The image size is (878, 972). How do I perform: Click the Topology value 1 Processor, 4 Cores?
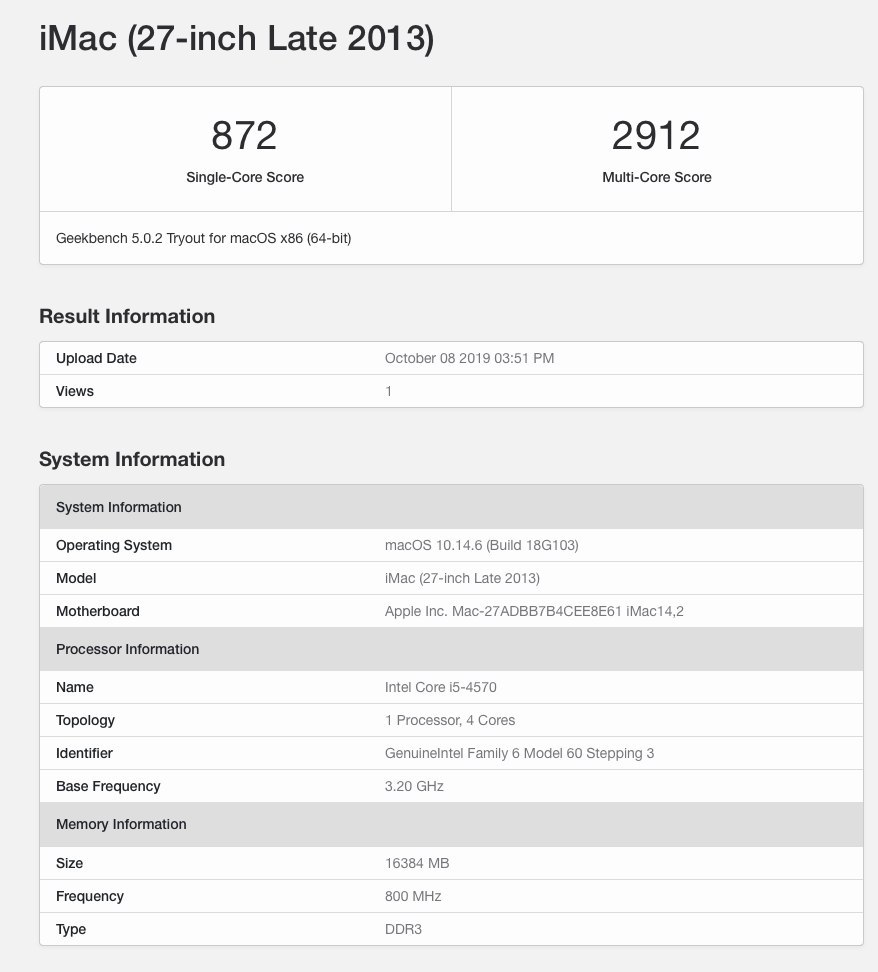(450, 720)
